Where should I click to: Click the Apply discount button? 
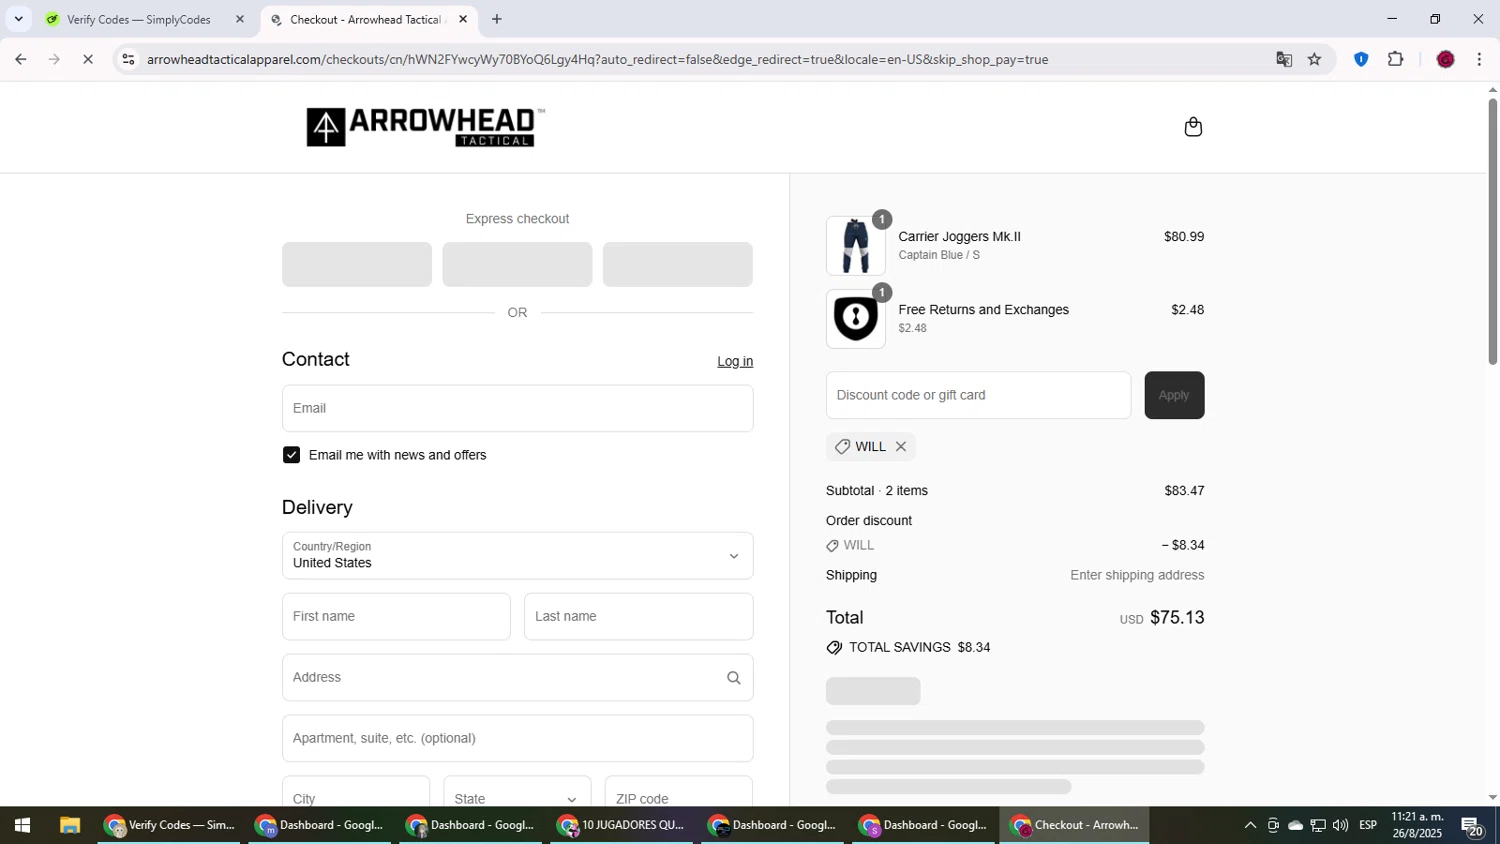click(1174, 395)
